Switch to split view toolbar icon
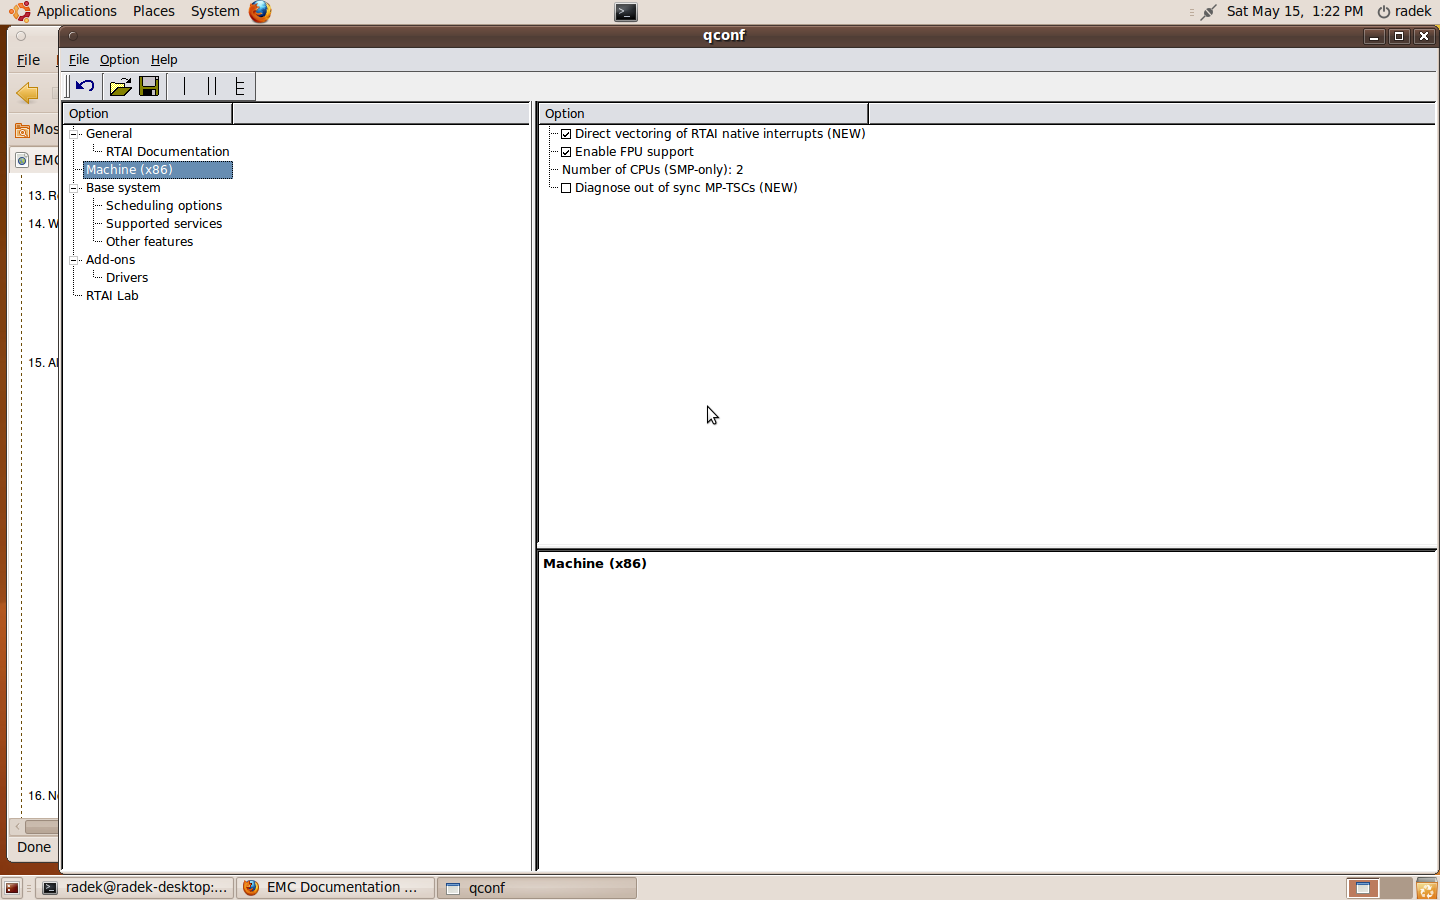The width and height of the screenshot is (1440, 900). click(211, 87)
